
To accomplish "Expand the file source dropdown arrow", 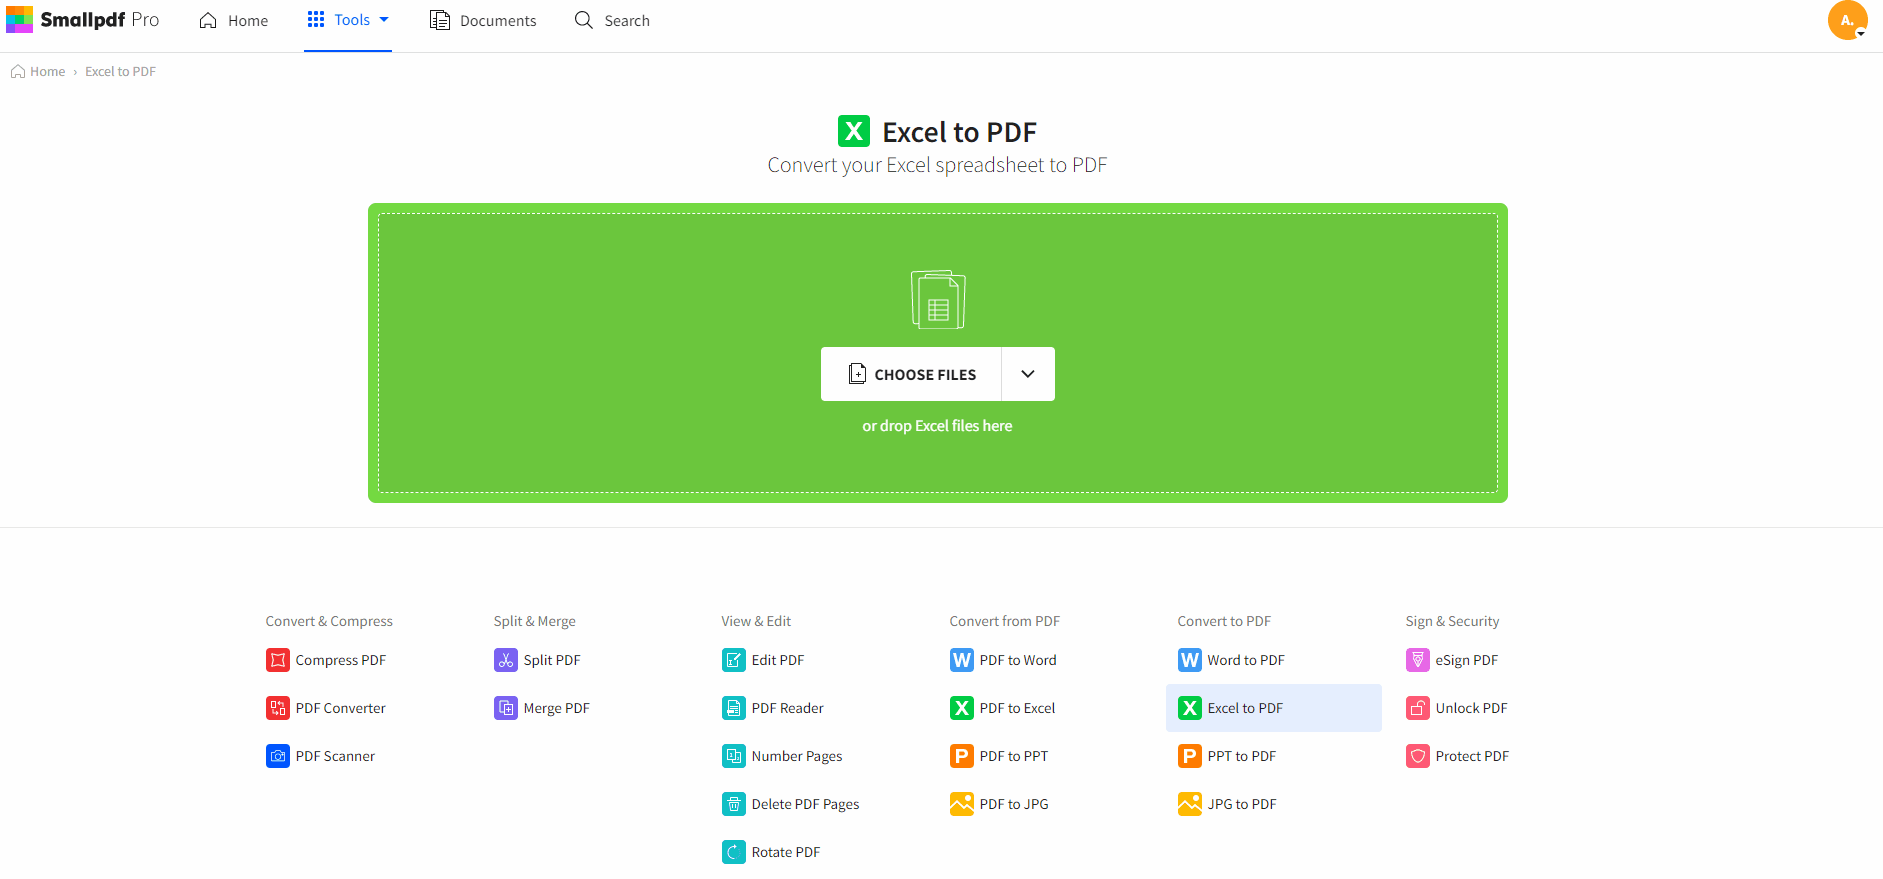I will click(x=1028, y=374).
